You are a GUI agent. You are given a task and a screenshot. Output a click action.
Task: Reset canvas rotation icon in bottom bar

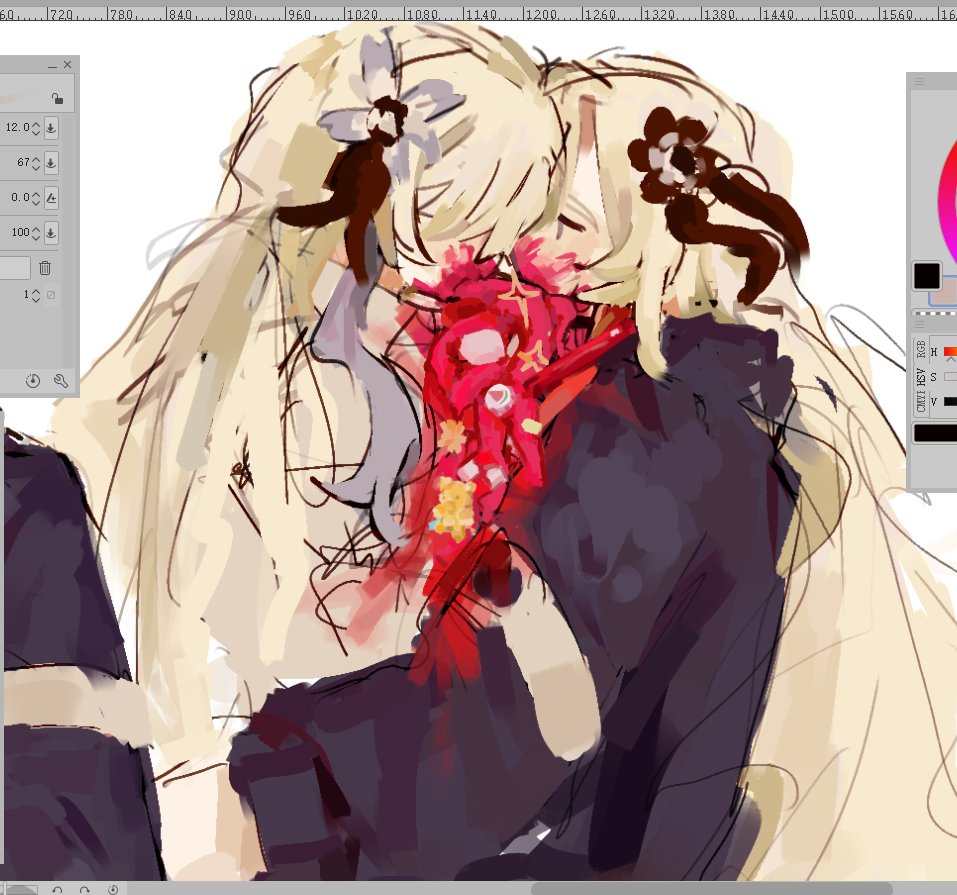113,890
